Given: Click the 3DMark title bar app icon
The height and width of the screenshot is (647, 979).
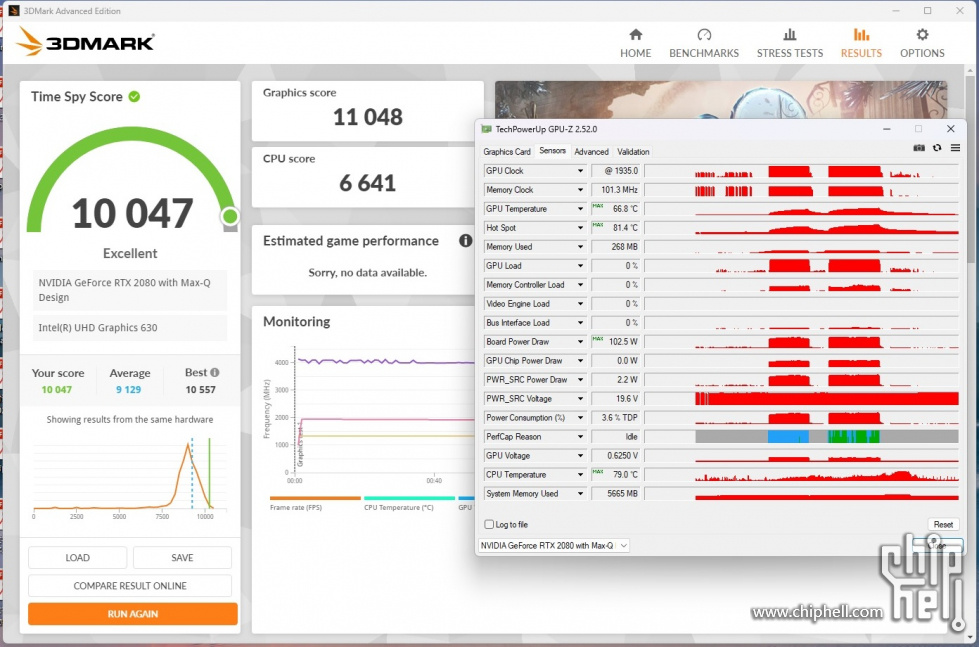Looking at the screenshot, I should (13, 11).
